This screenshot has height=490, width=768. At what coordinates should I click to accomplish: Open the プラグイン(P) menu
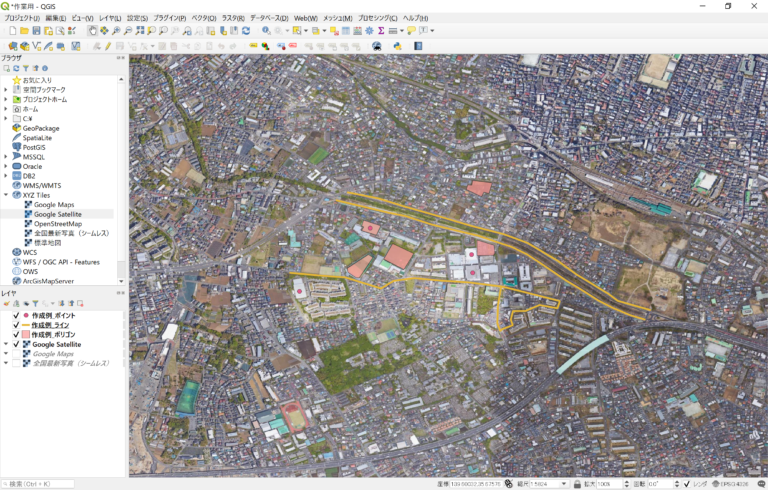click(169, 18)
